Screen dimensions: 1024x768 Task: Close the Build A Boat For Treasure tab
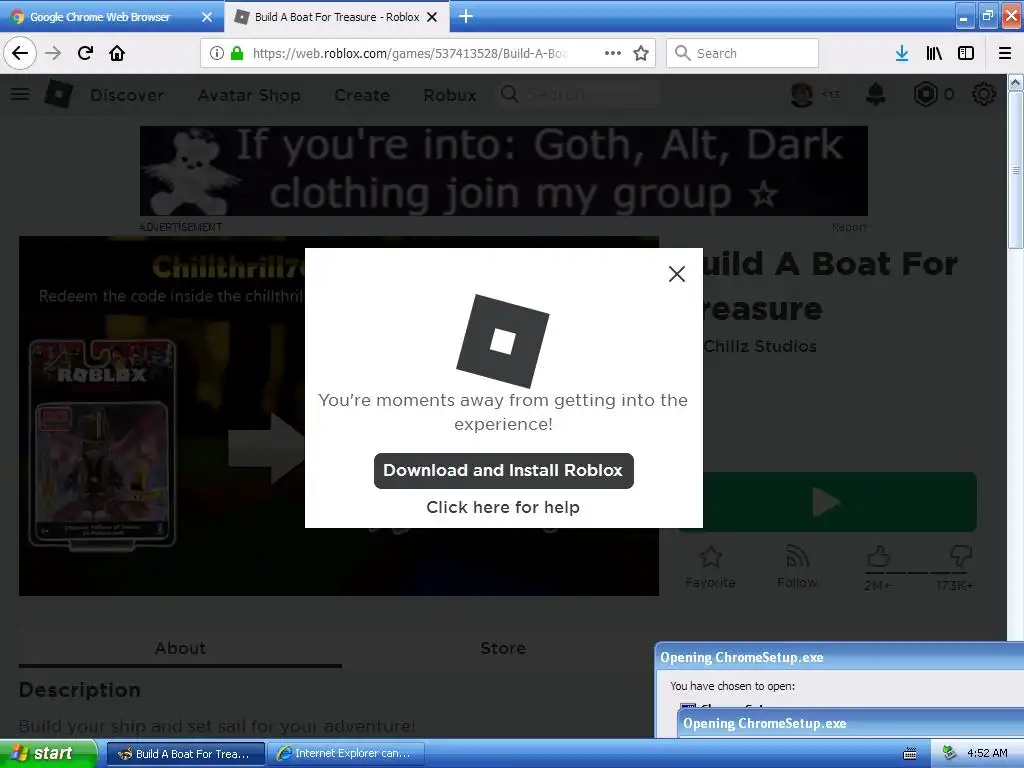click(432, 17)
